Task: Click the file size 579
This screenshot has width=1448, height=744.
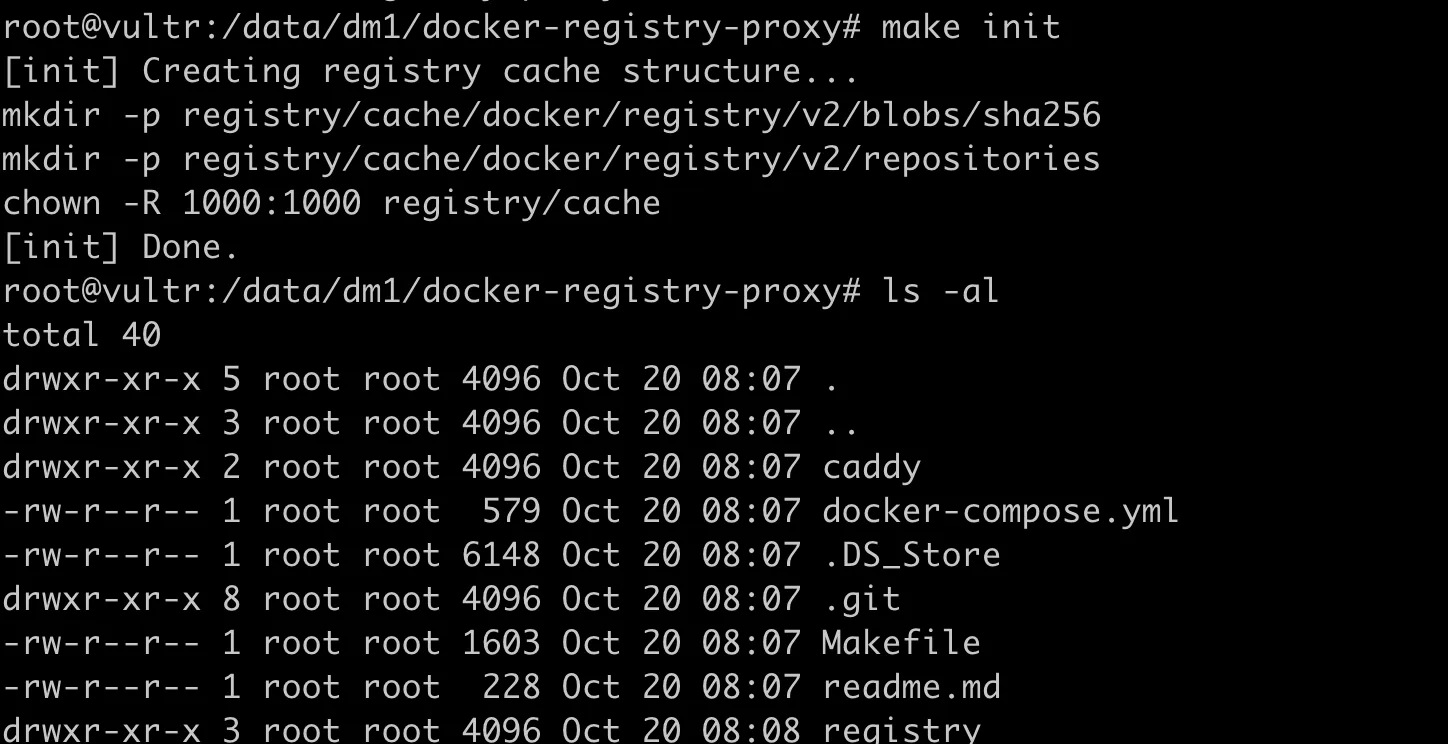Action: coord(511,511)
